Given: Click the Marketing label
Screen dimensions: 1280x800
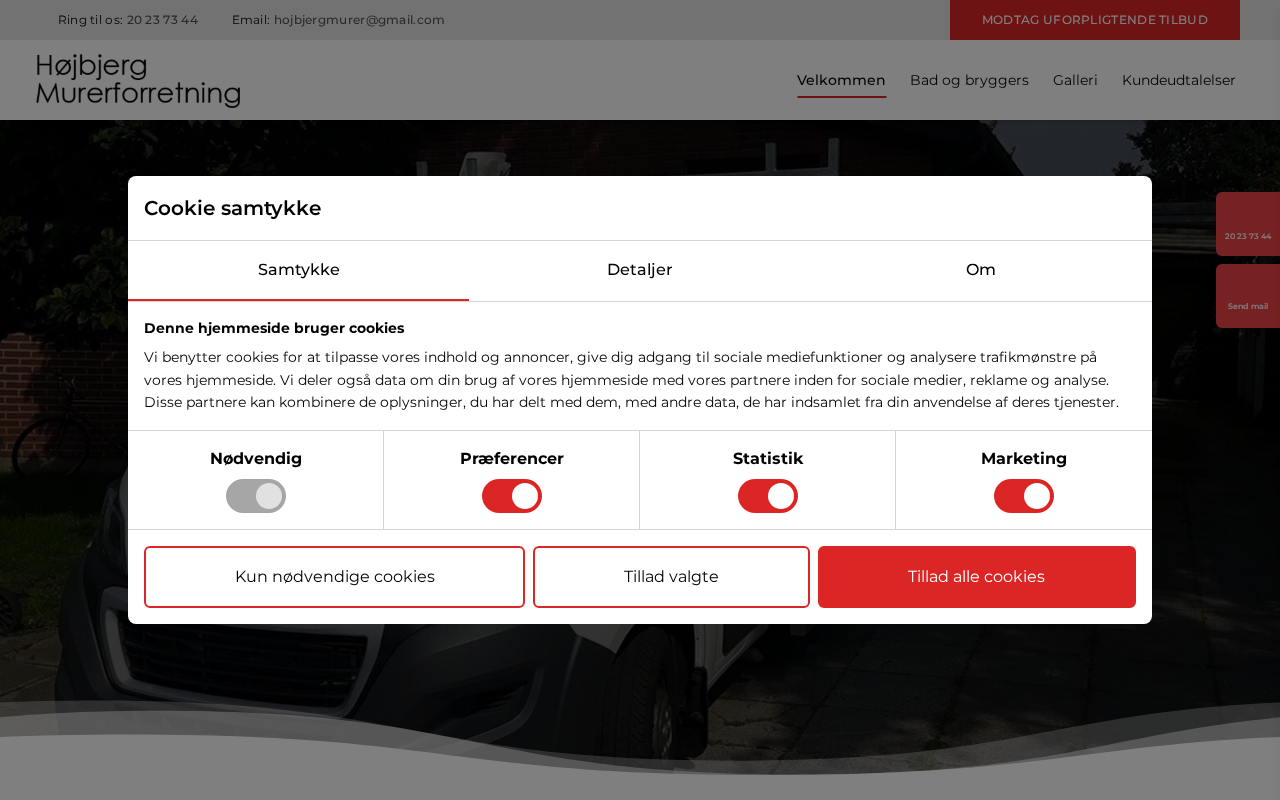Looking at the screenshot, I should pyautogui.click(x=1024, y=459).
